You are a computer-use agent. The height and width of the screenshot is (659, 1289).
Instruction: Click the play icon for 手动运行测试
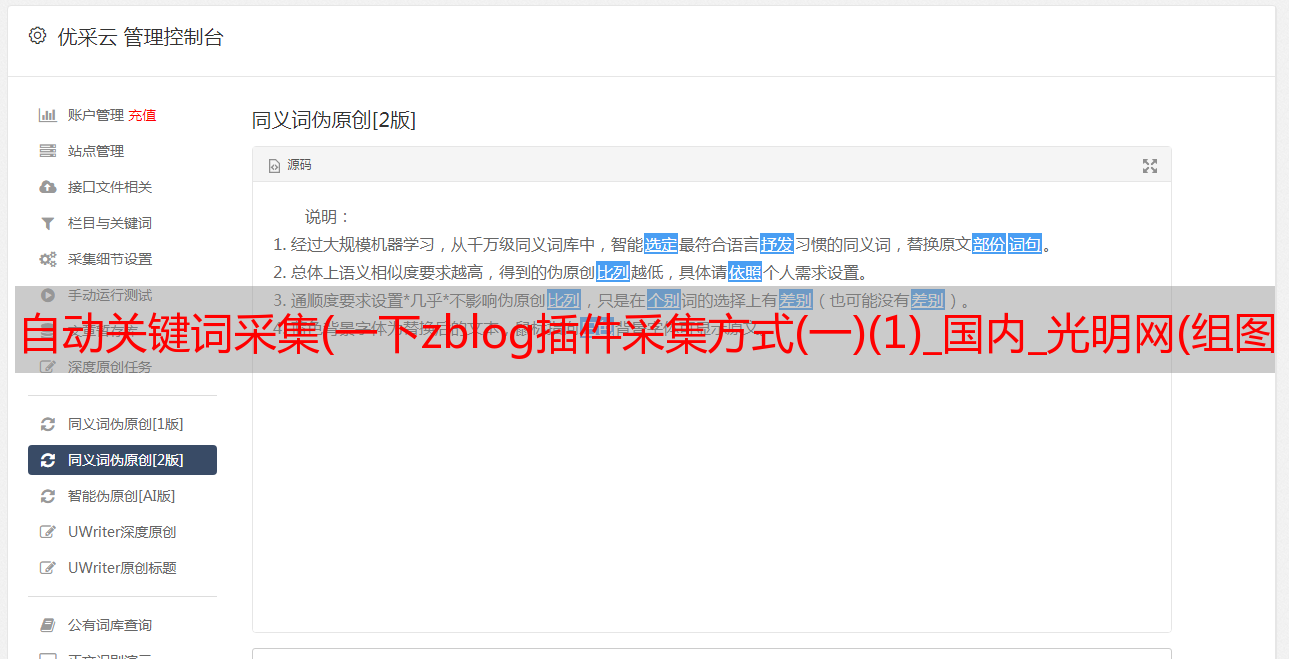point(47,295)
